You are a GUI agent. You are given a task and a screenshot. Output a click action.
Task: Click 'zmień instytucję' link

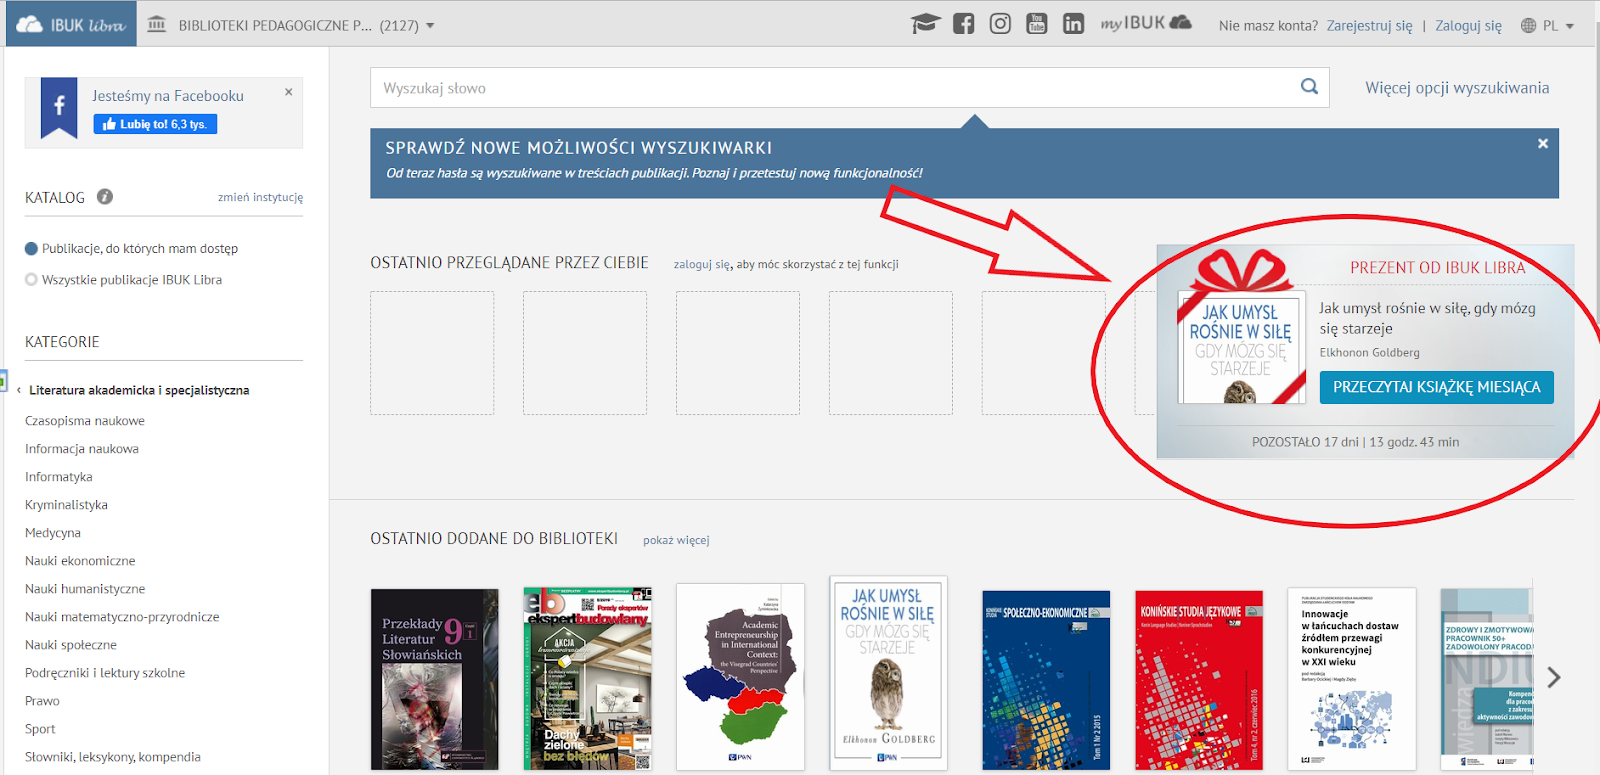coord(260,197)
